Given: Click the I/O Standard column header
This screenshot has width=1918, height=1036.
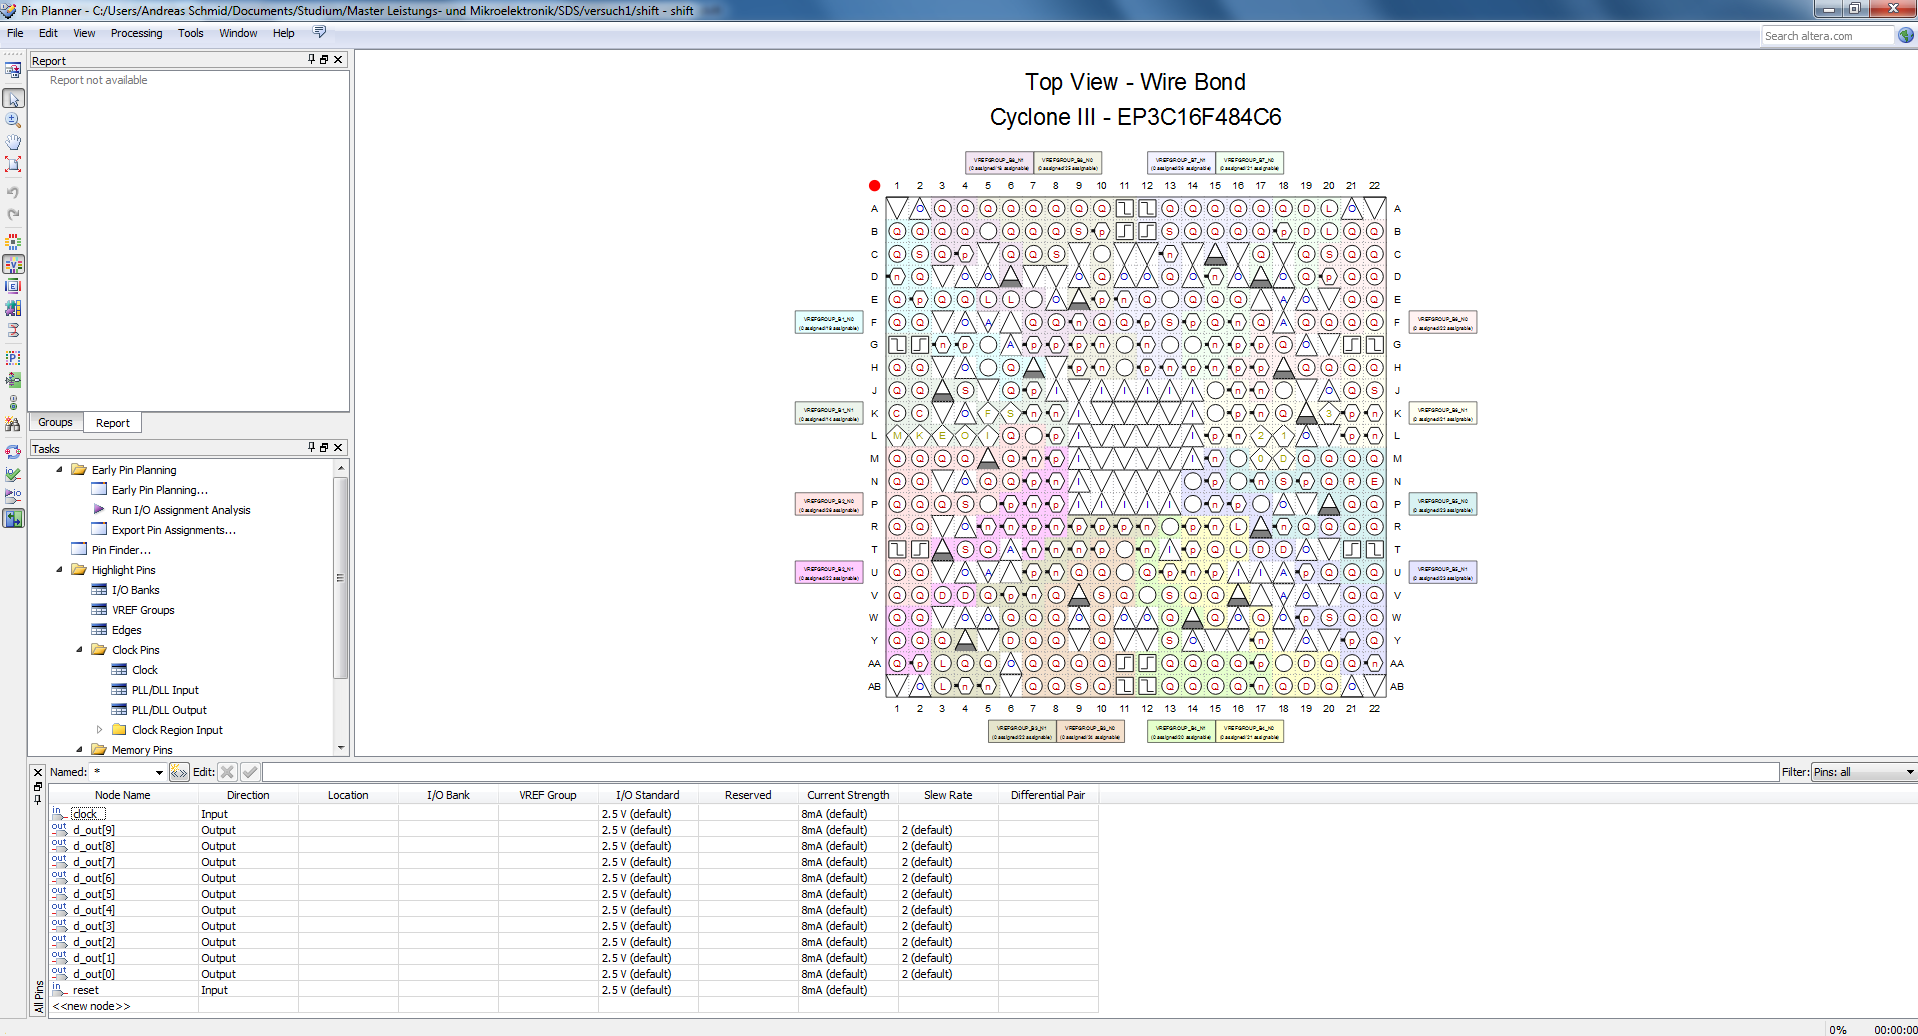Looking at the screenshot, I should coord(648,795).
